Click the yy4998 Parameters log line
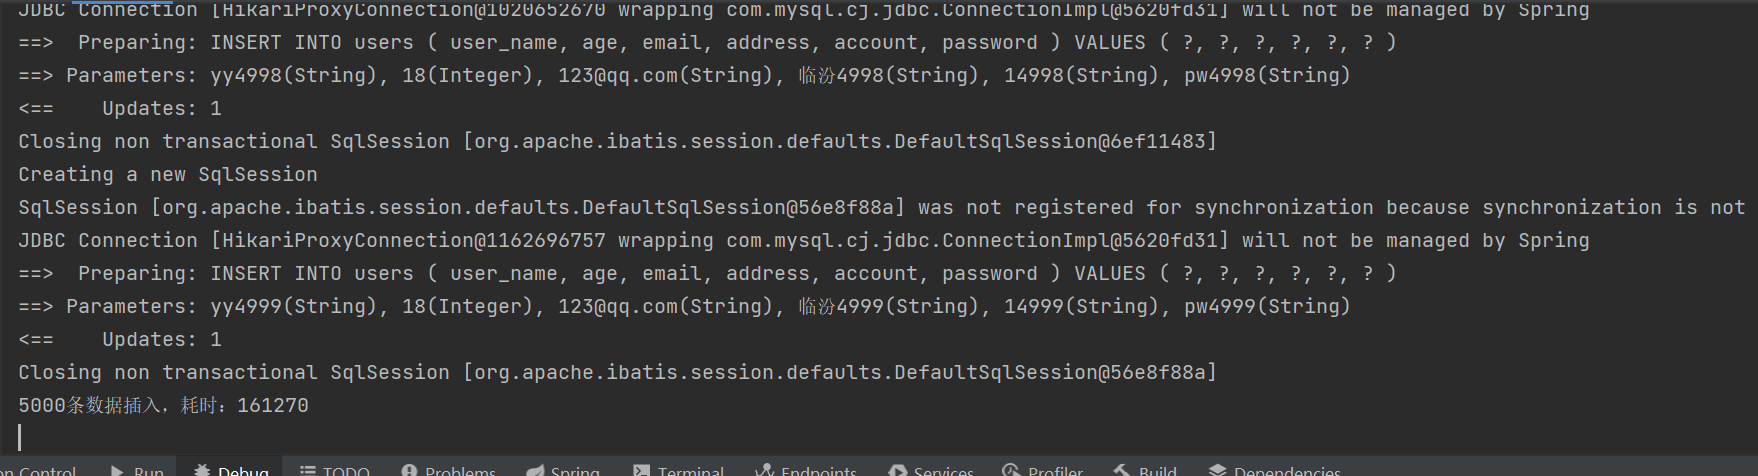Image resolution: width=1758 pixels, height=476 pixels. [x=684, y=75]
